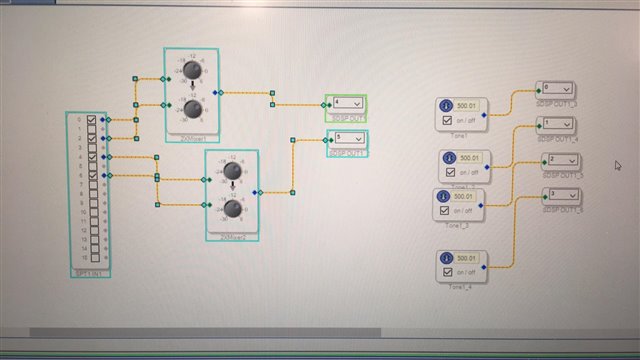Image resolution: width=640 pixels, height=360 pixels.
Task: Click Tone1_2 frequency field 500.01
Action: tap(469, 158)
